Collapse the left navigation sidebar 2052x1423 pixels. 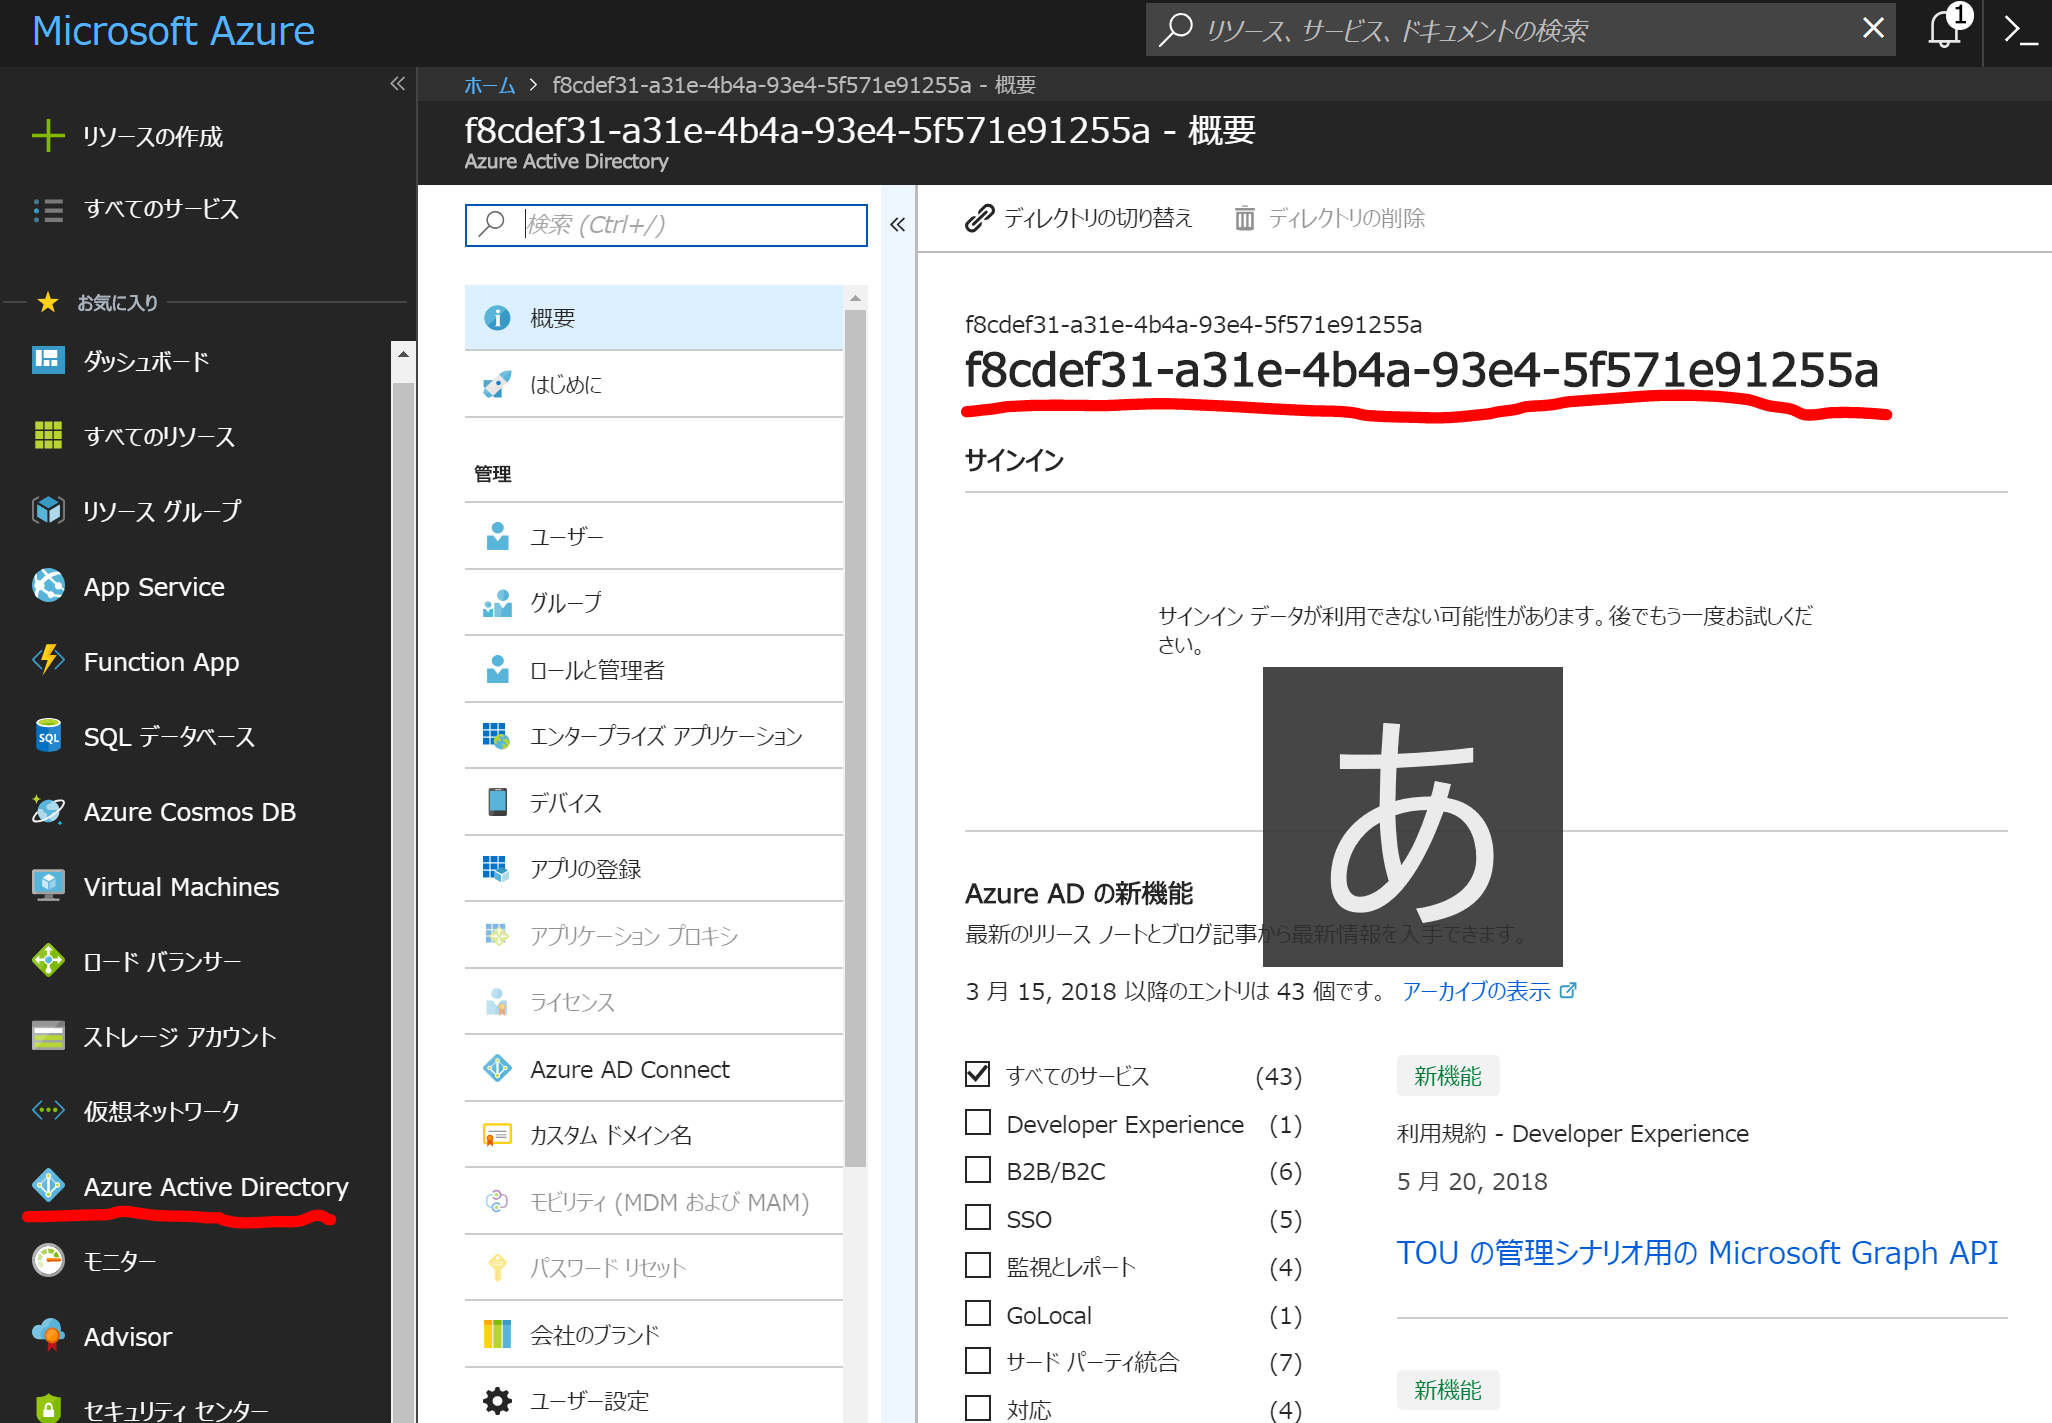pyautogui.click(x=397, y=84)
